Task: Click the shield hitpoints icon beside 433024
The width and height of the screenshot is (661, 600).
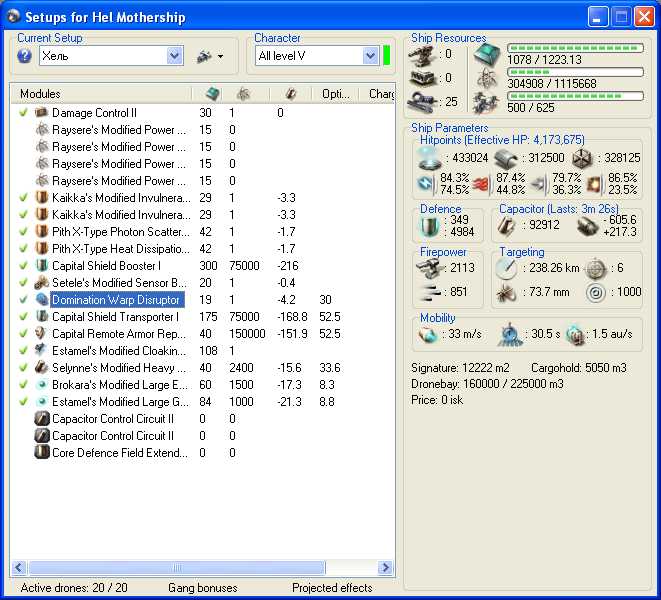Action: click(x=429, y=158)
